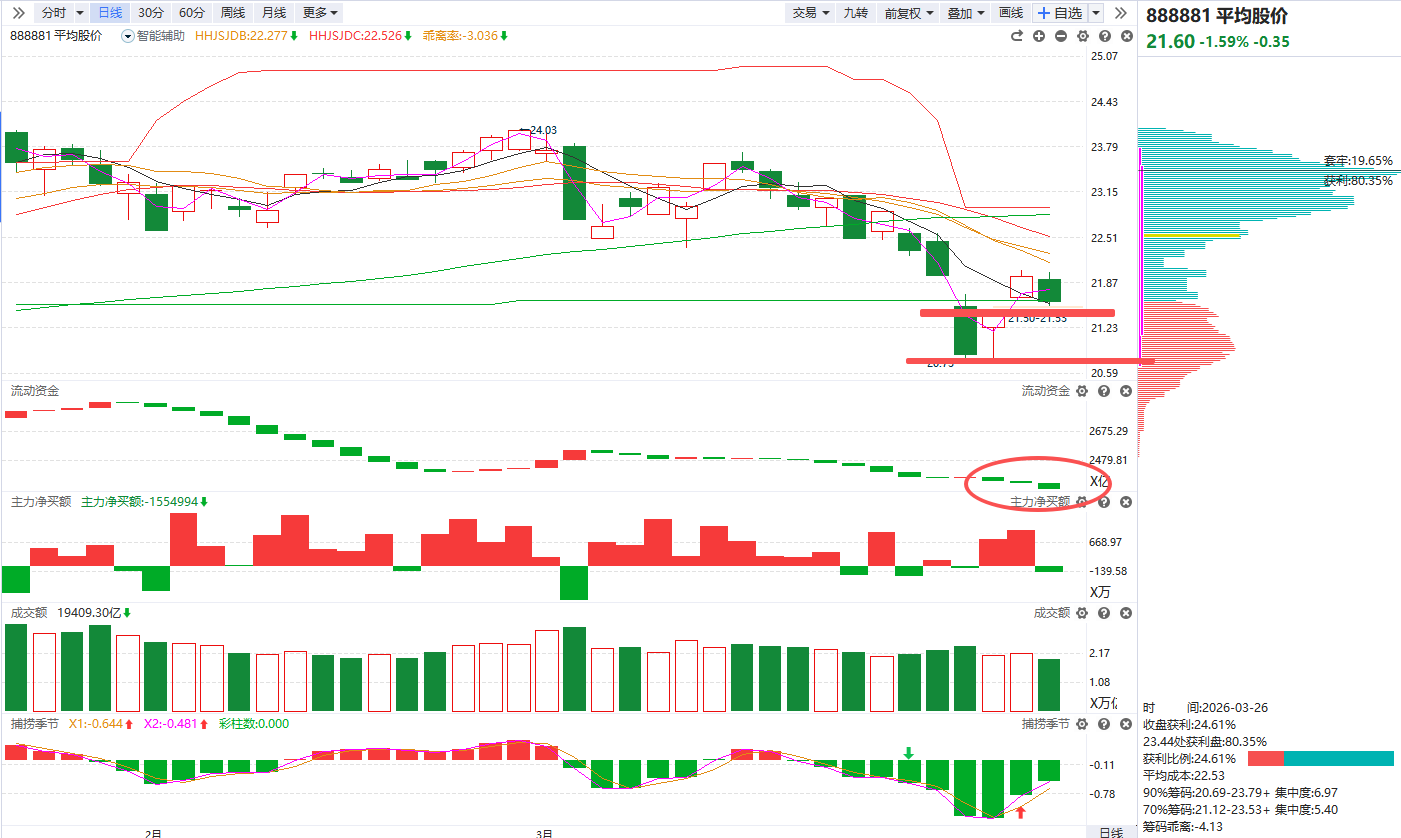Open 流动资金 indicator help icon
Viewport: 1401px width, 838px height.
coord(1103,391)
